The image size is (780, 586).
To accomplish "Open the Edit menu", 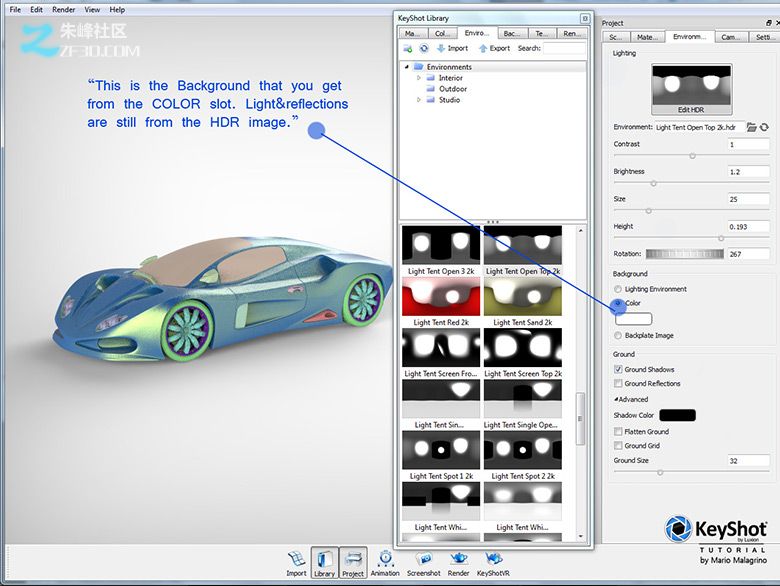I will point(36,9).
